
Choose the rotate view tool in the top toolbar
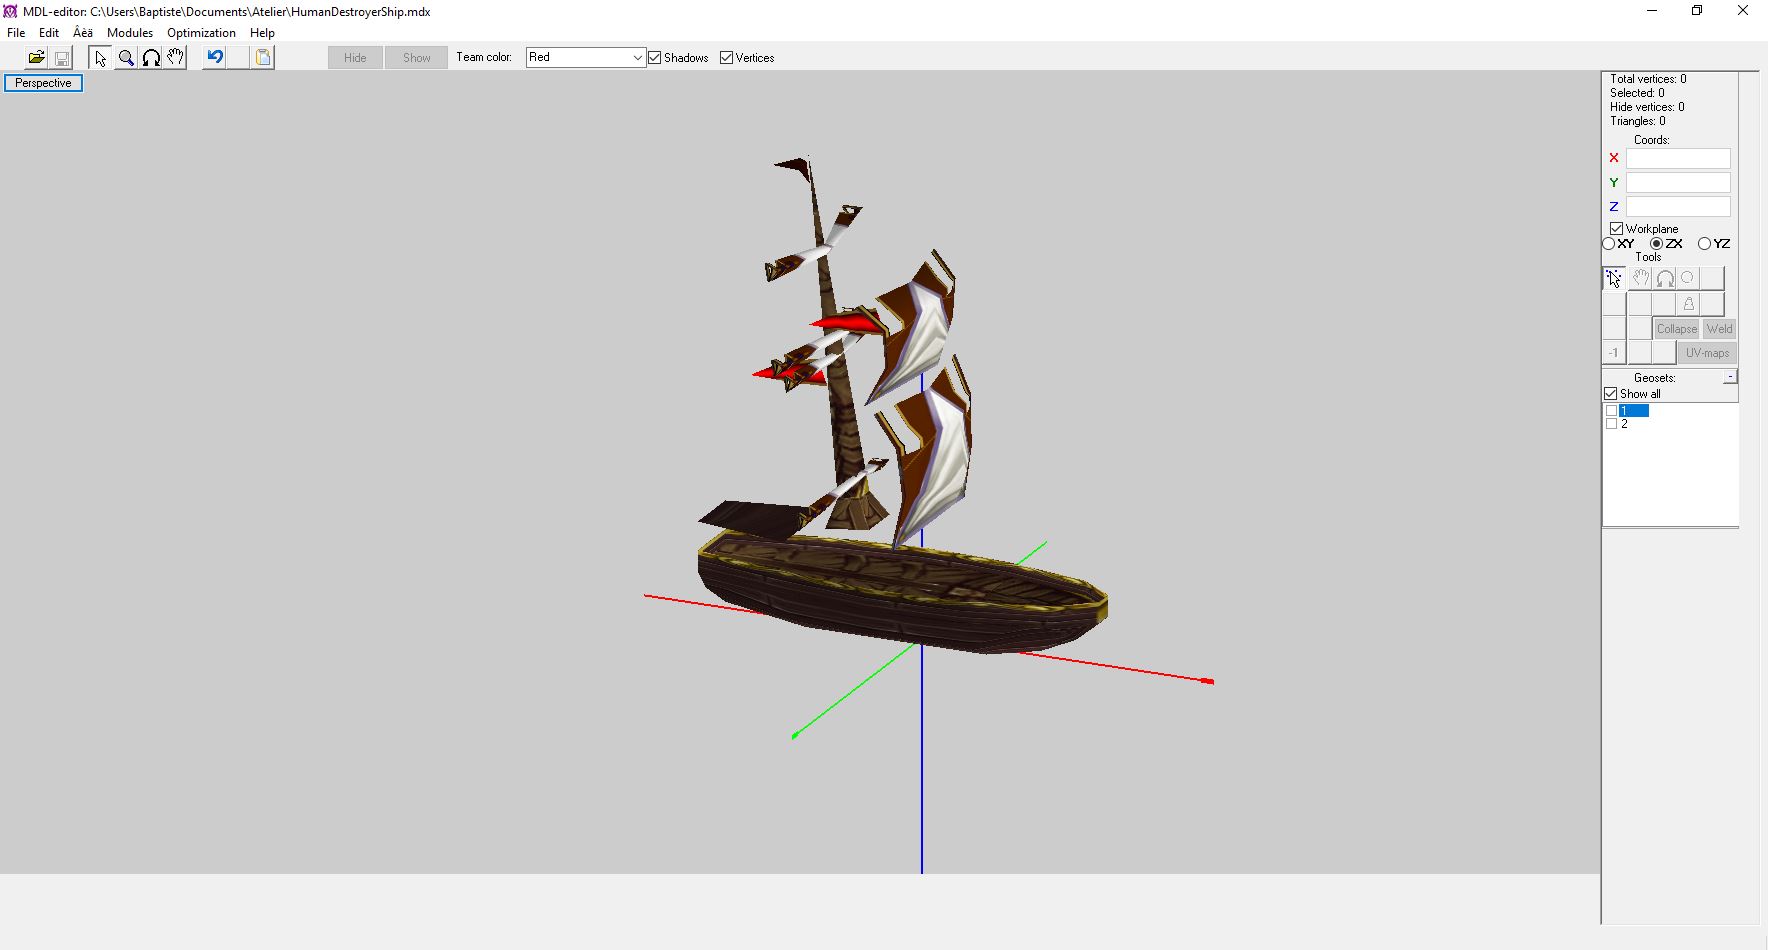[151, 58]
